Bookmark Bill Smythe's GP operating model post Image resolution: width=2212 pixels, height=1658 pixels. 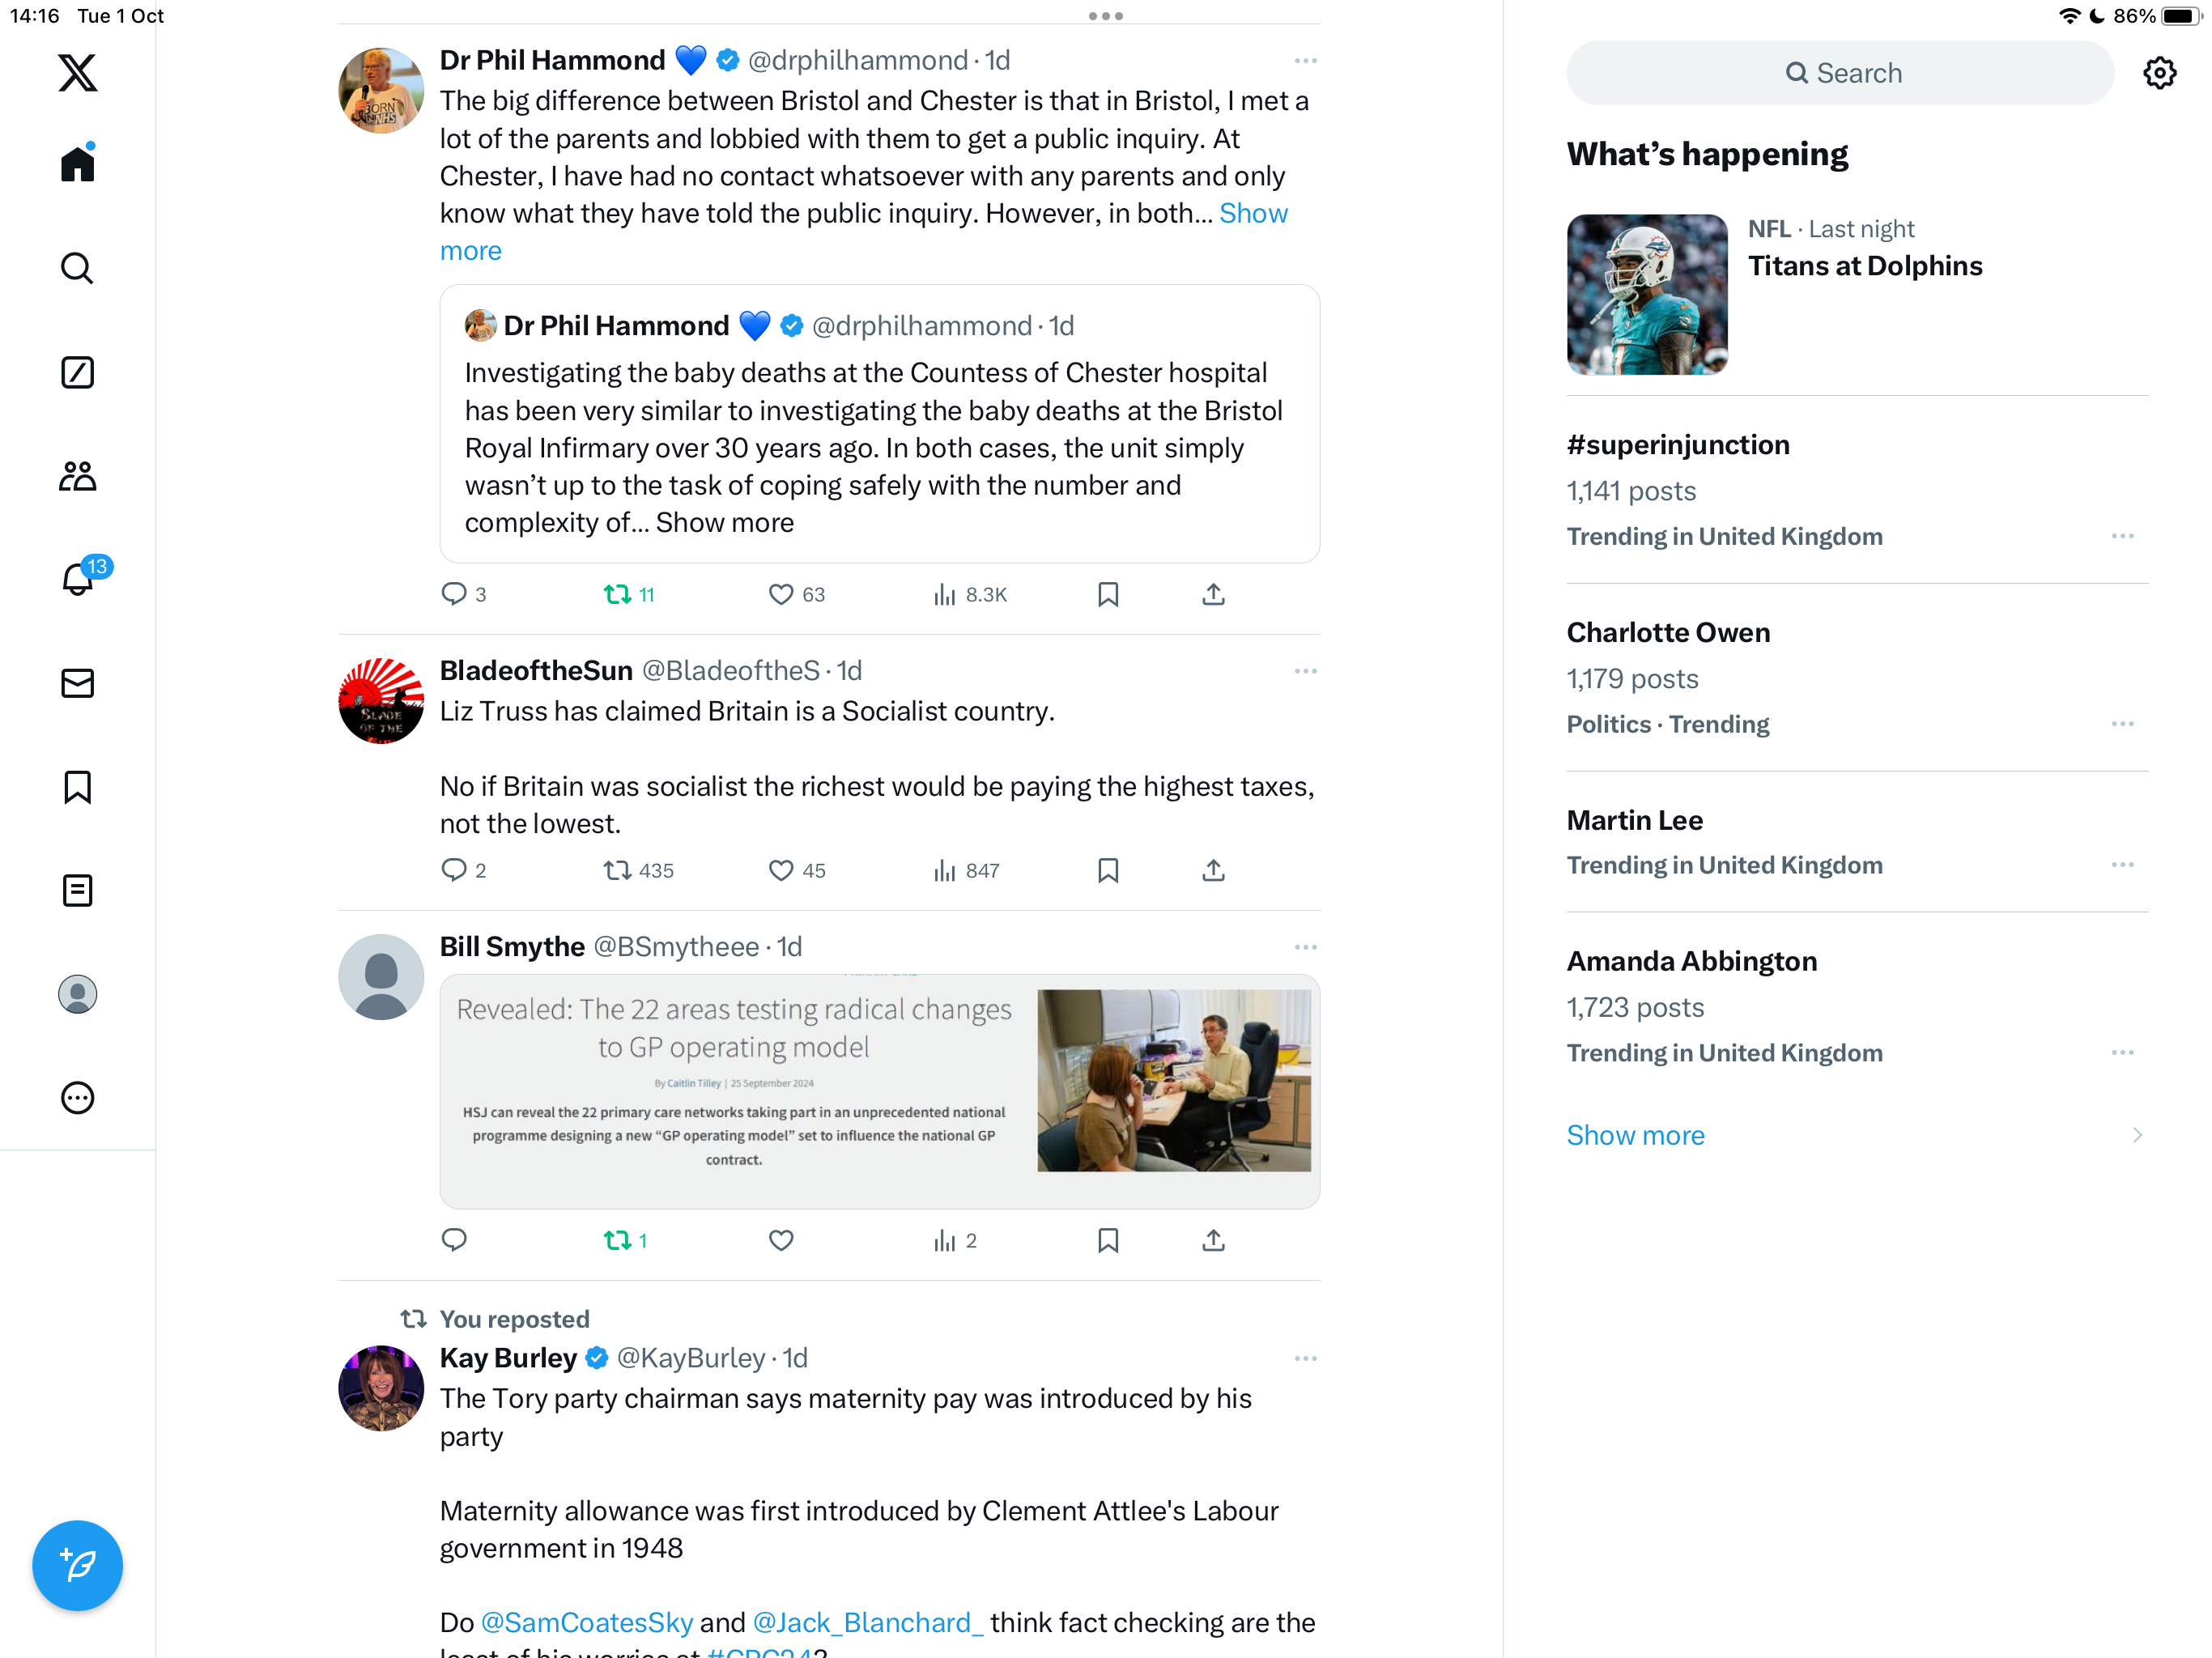pyautogui.click(x=1108, y=1240)
